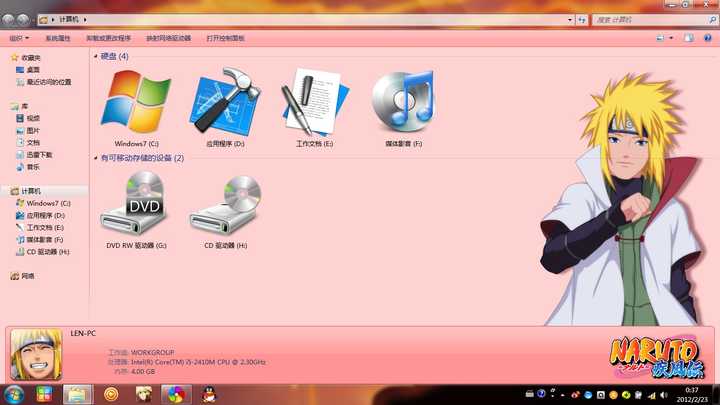Click the refresh button beside address bar
The width and height of the screenshot is (720, 405).
(x=582, y=20)
